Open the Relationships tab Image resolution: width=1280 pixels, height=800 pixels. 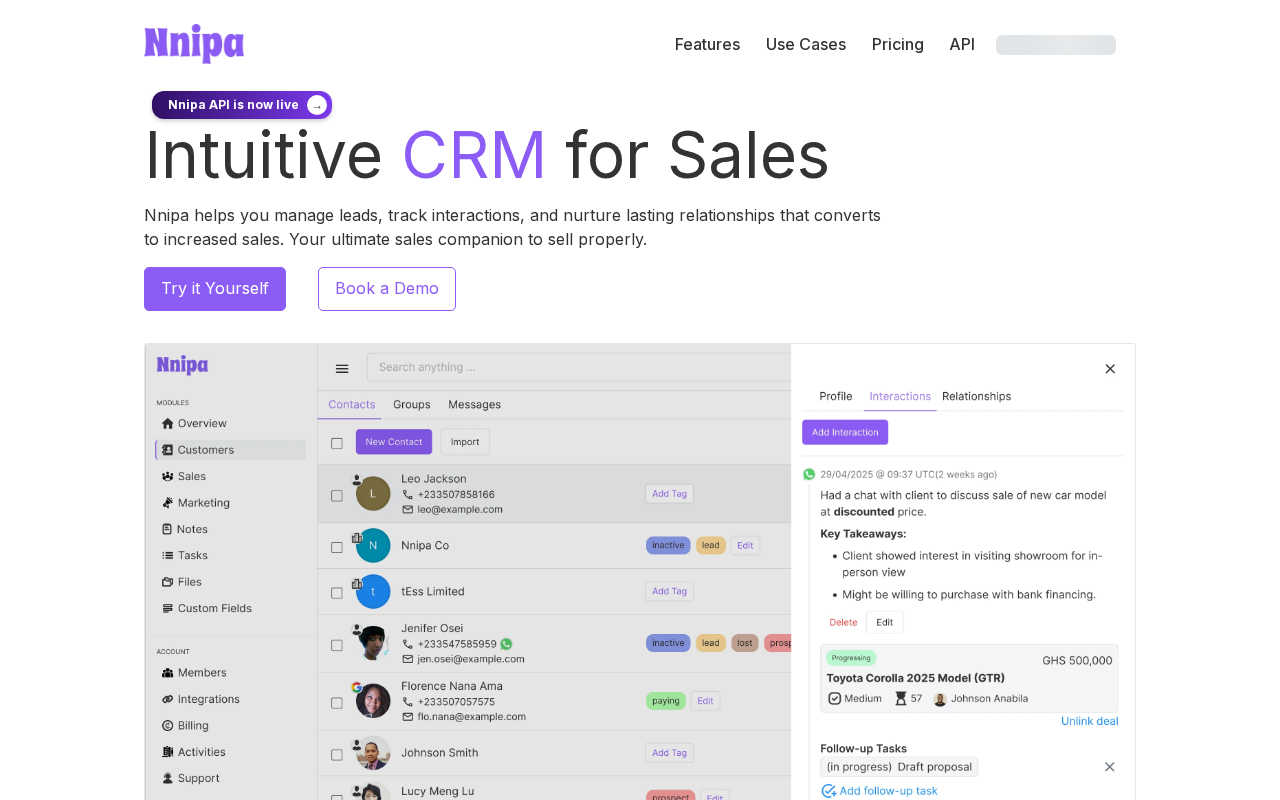[976, 397]
